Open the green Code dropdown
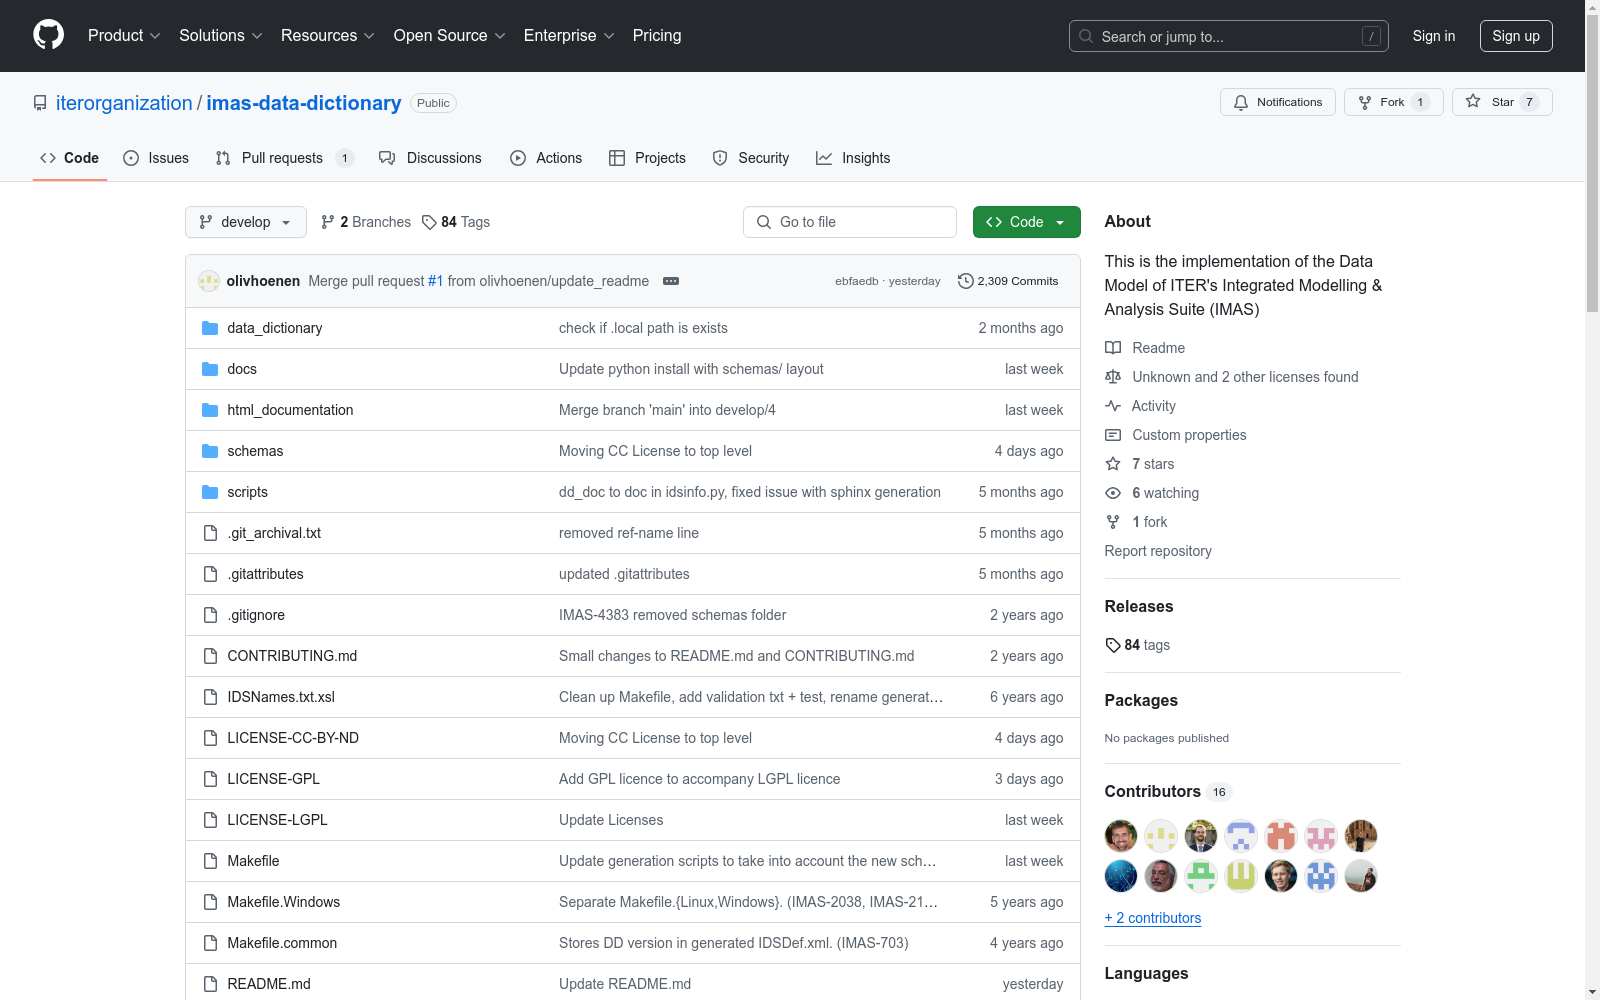This screenshot has height=1000, width=1600. pos(1026,222)
